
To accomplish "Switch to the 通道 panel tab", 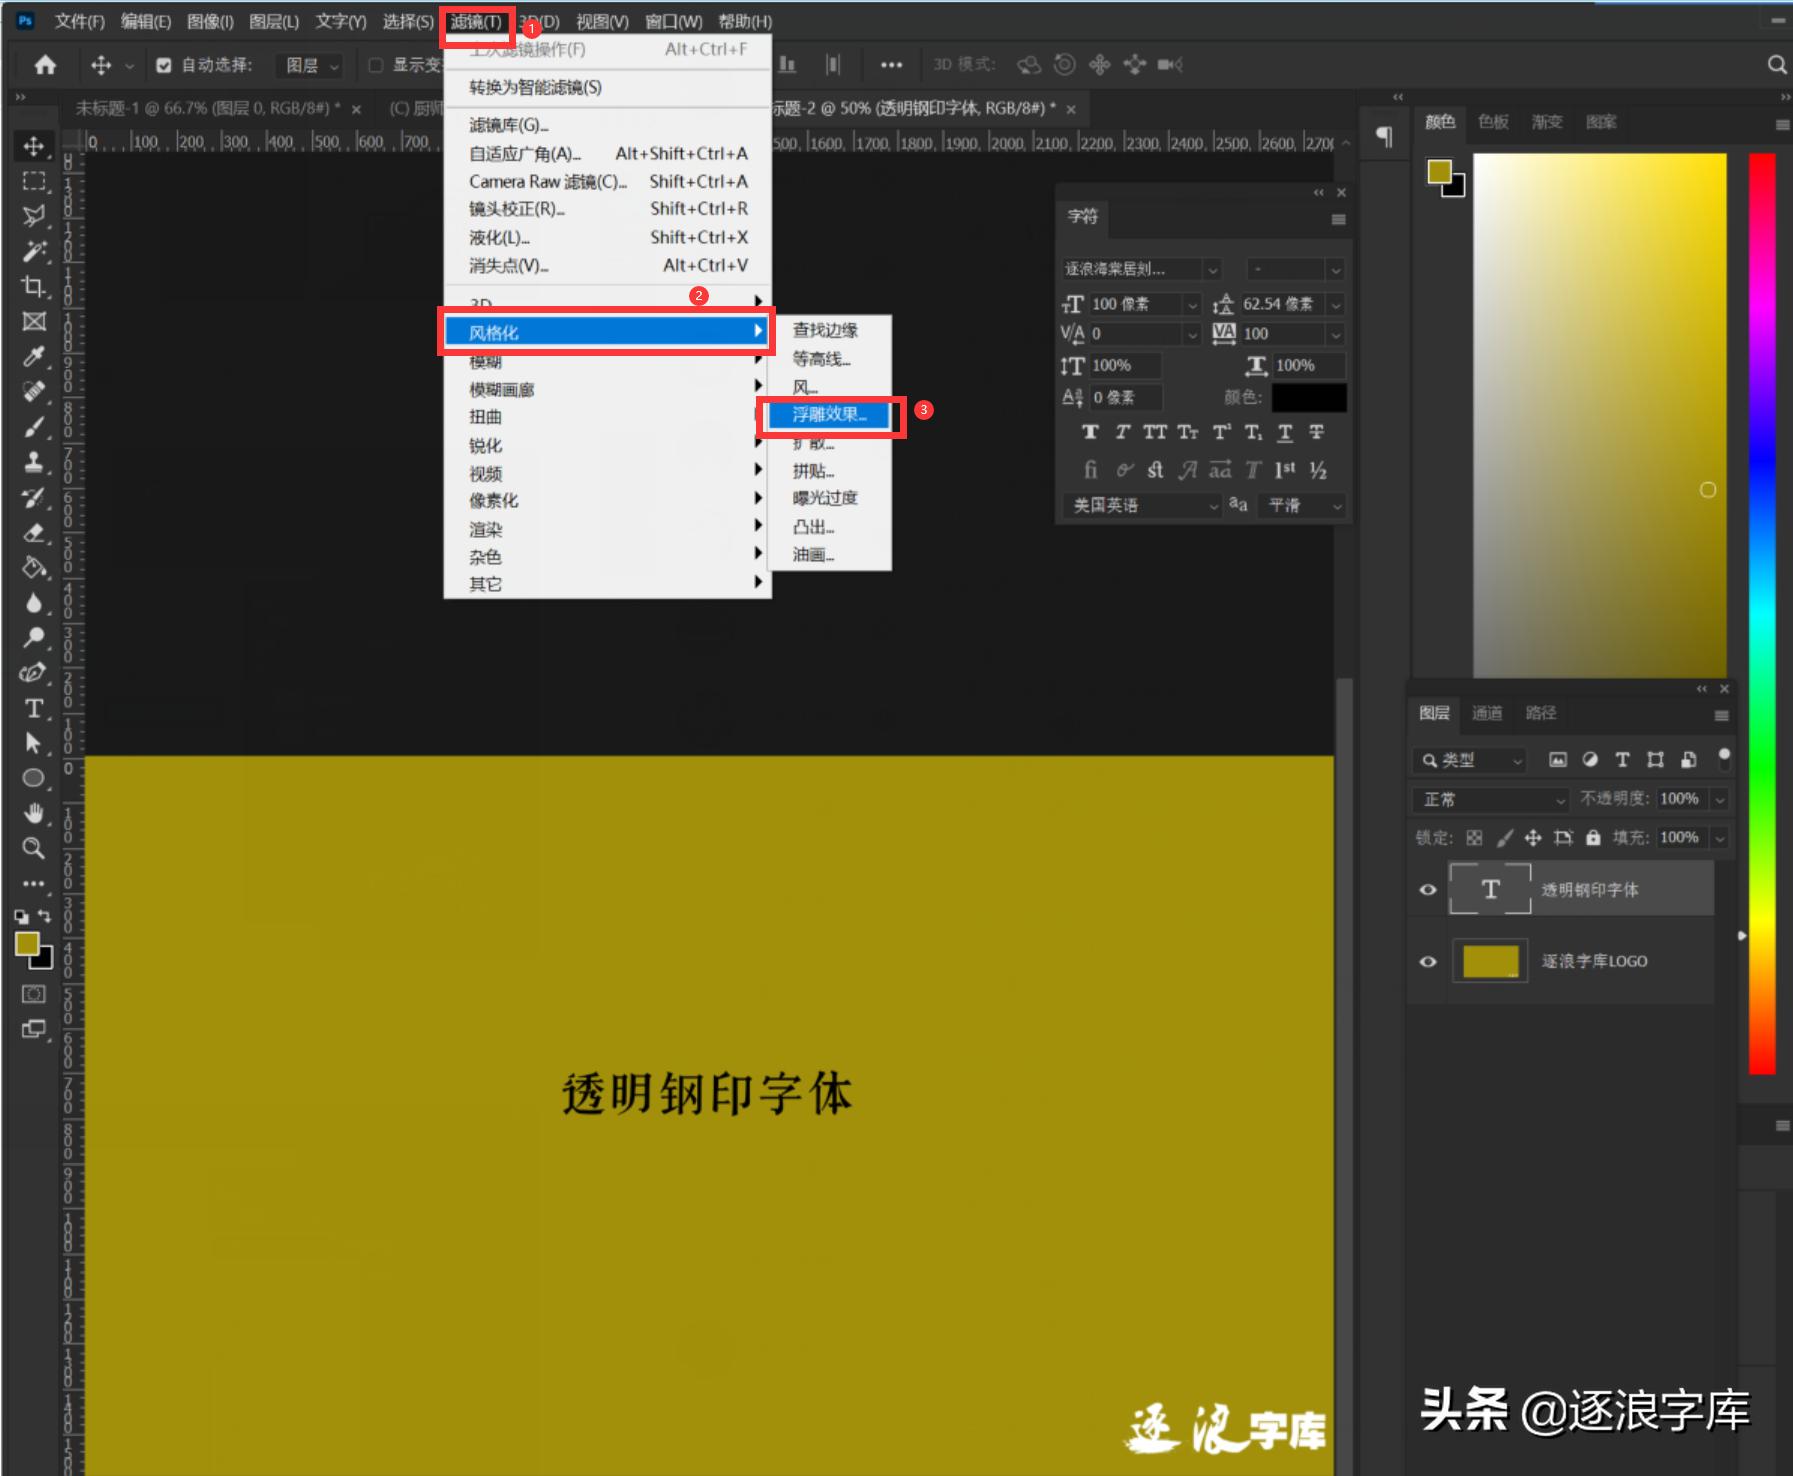I will coord(1487,713).
